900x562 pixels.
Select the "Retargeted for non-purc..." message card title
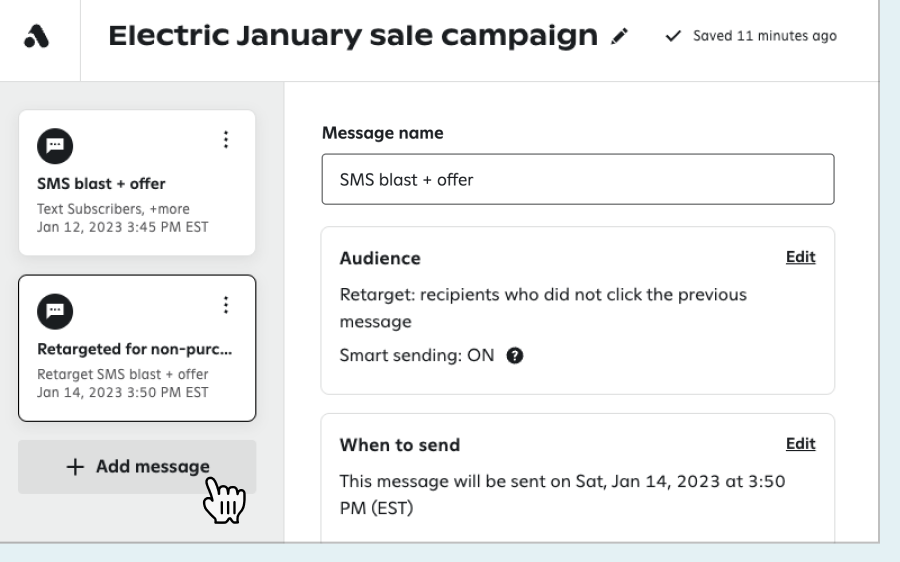coord(134,349)
